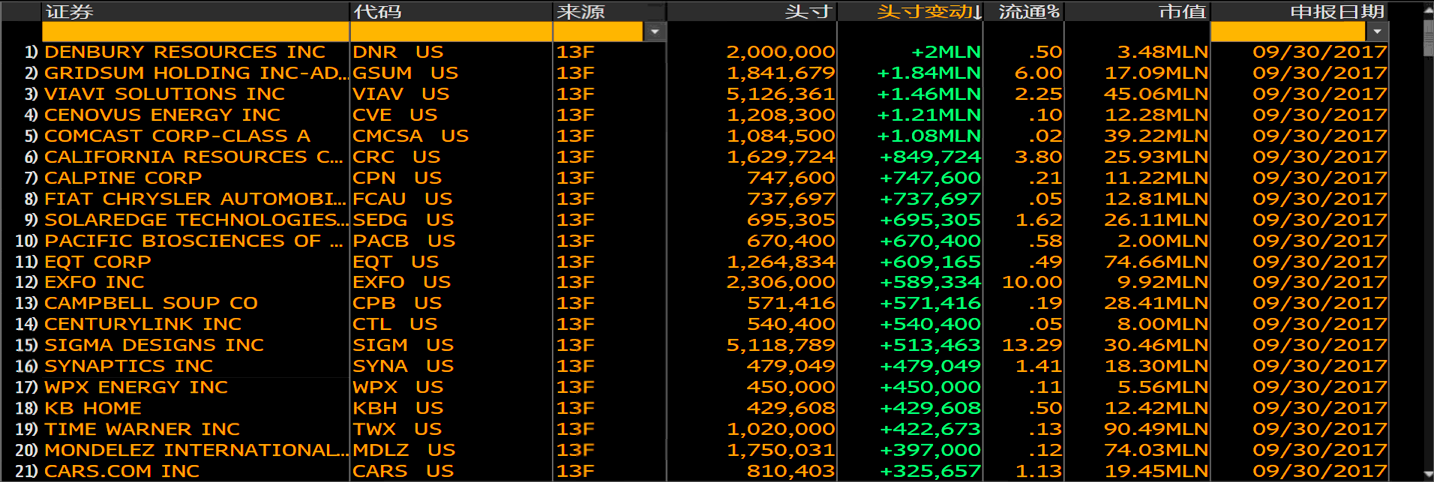Click market value 45.06MLN
This screenshot has width=1434, height=482.
[1157, 94]
